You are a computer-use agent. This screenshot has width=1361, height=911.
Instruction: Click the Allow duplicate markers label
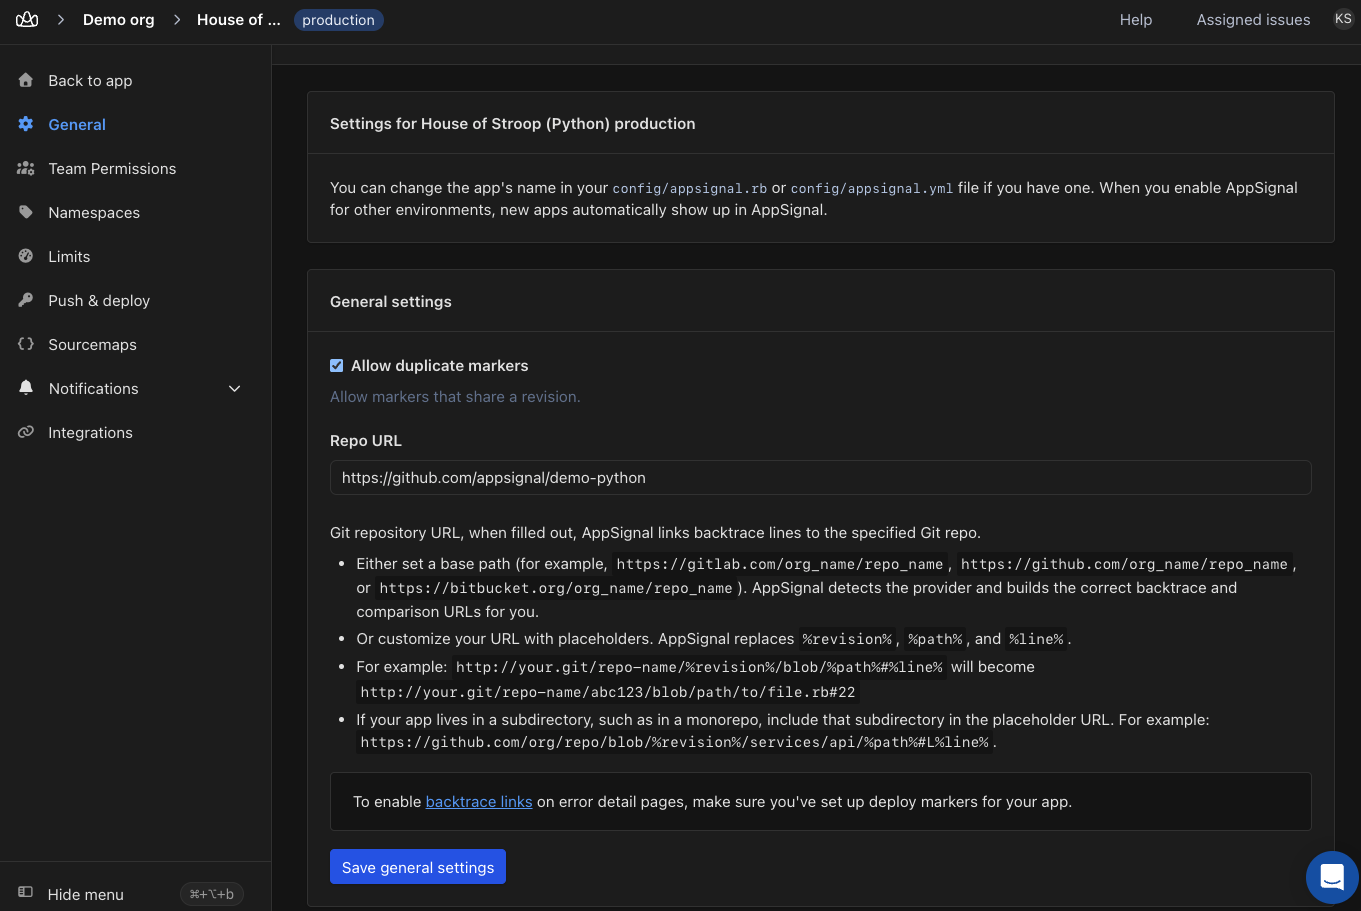pyautogui.click(x=439, y=366)
